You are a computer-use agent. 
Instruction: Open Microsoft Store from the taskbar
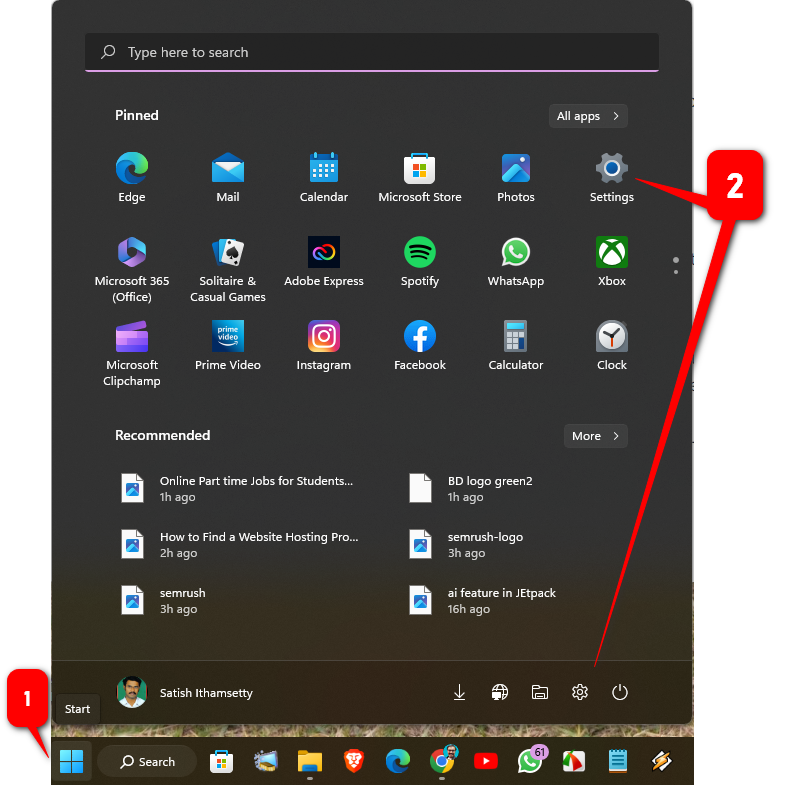(222, 761)
